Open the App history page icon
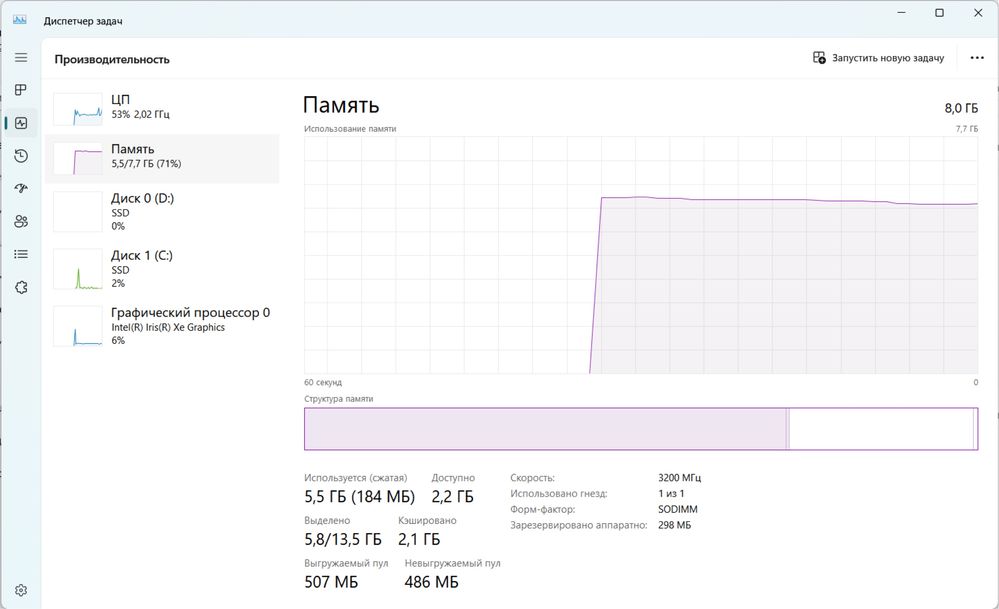Screen dimensions: 999x609 21,156
